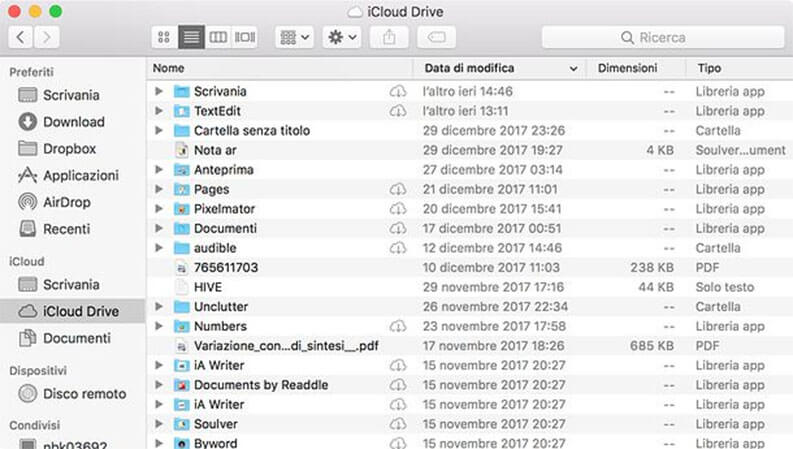Image resolution: width=793 pixels, height=449 pixels.
Task: Select the HIVE text file
Action: (208, 287)
